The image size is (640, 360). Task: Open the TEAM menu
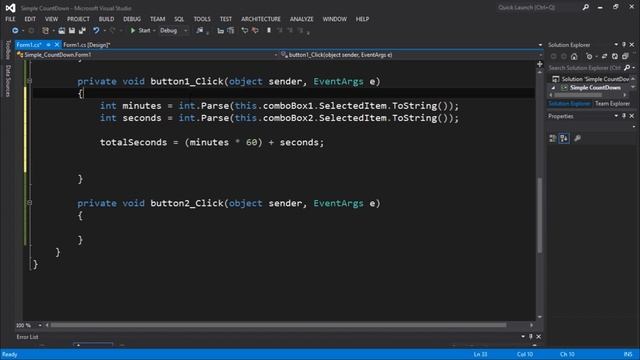tap(158, 19)
